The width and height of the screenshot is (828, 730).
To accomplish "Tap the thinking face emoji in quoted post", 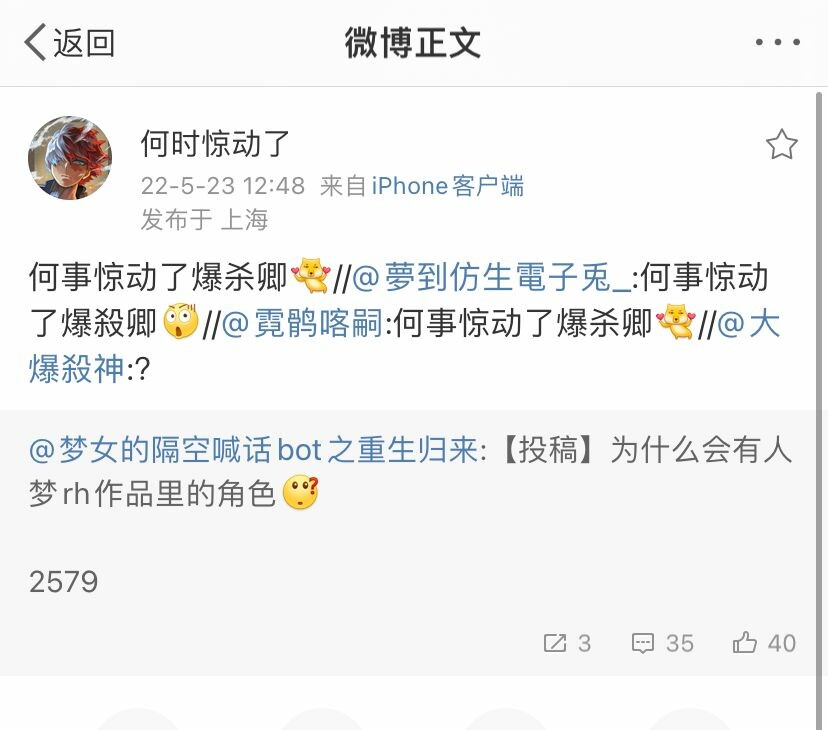I will pyautogui.click(x=301, y=493).
